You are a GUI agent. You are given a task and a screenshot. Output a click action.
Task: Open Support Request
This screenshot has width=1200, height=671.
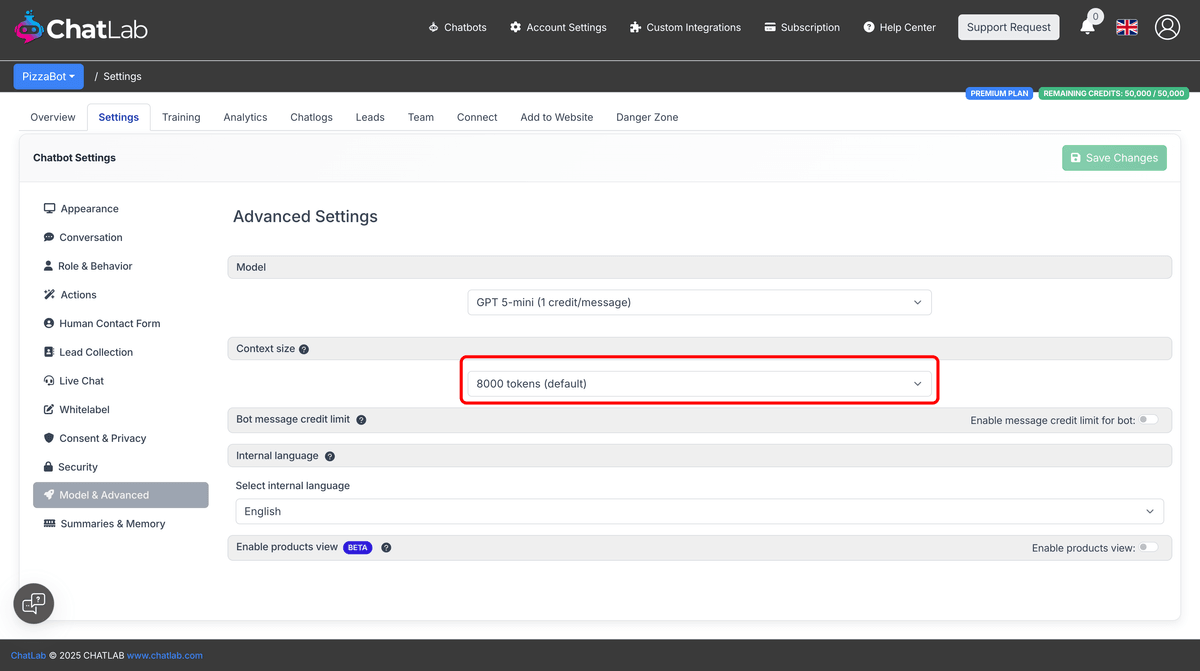[x=1008, y=27]
